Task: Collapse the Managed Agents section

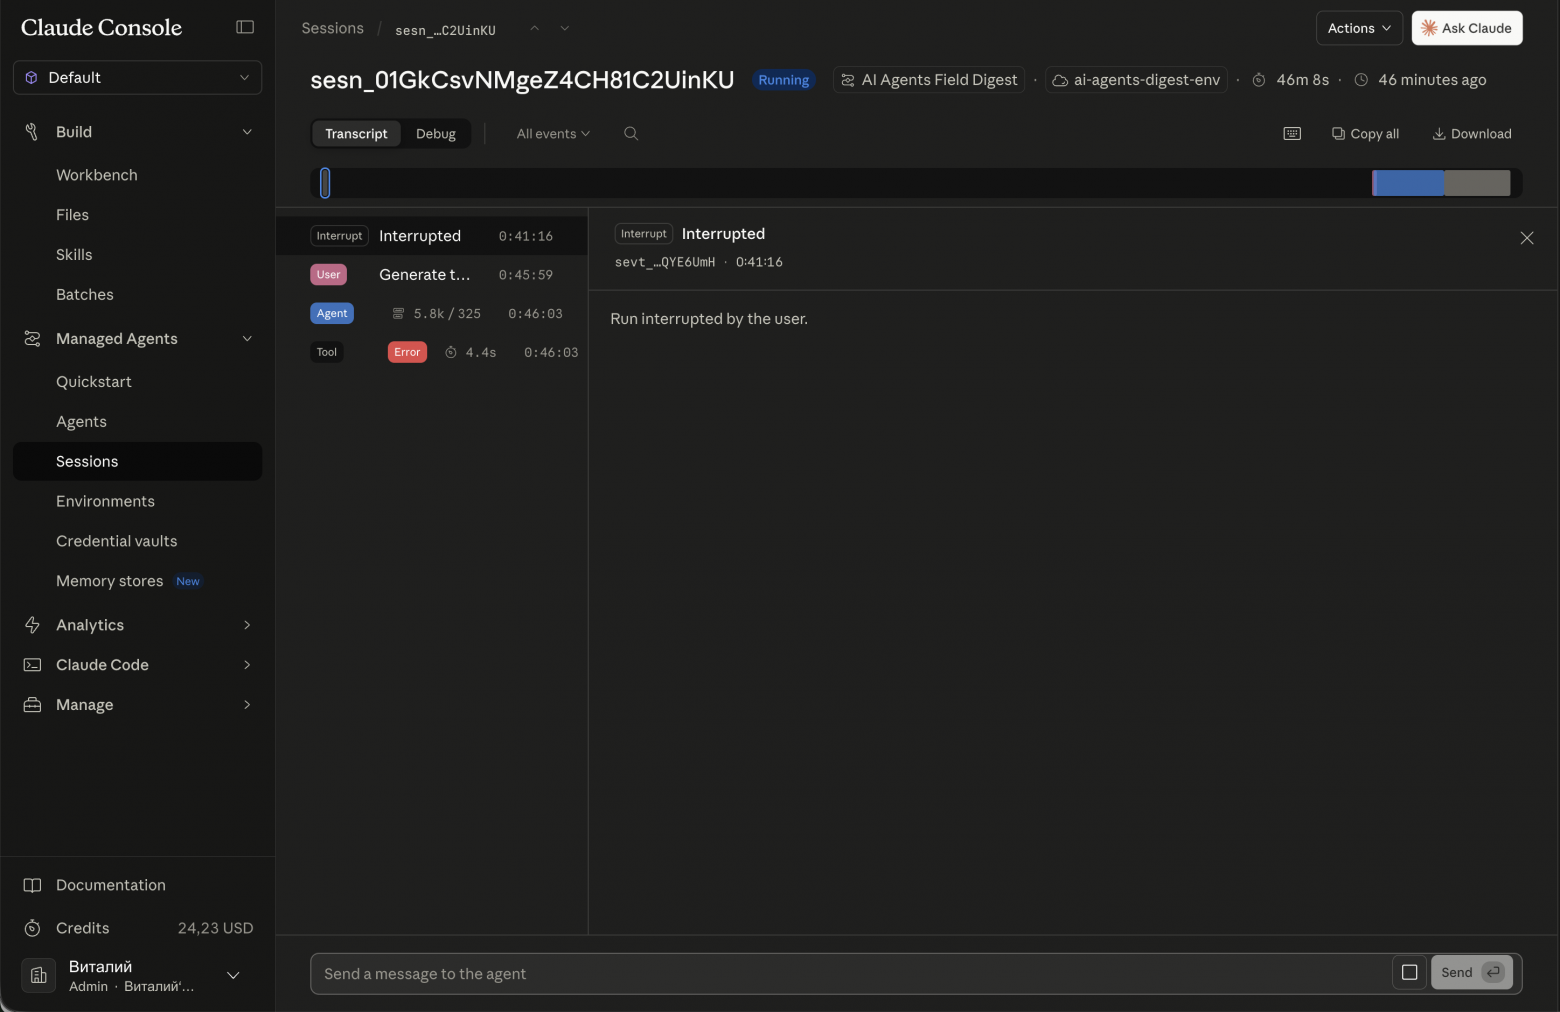Action: point(247,339)
